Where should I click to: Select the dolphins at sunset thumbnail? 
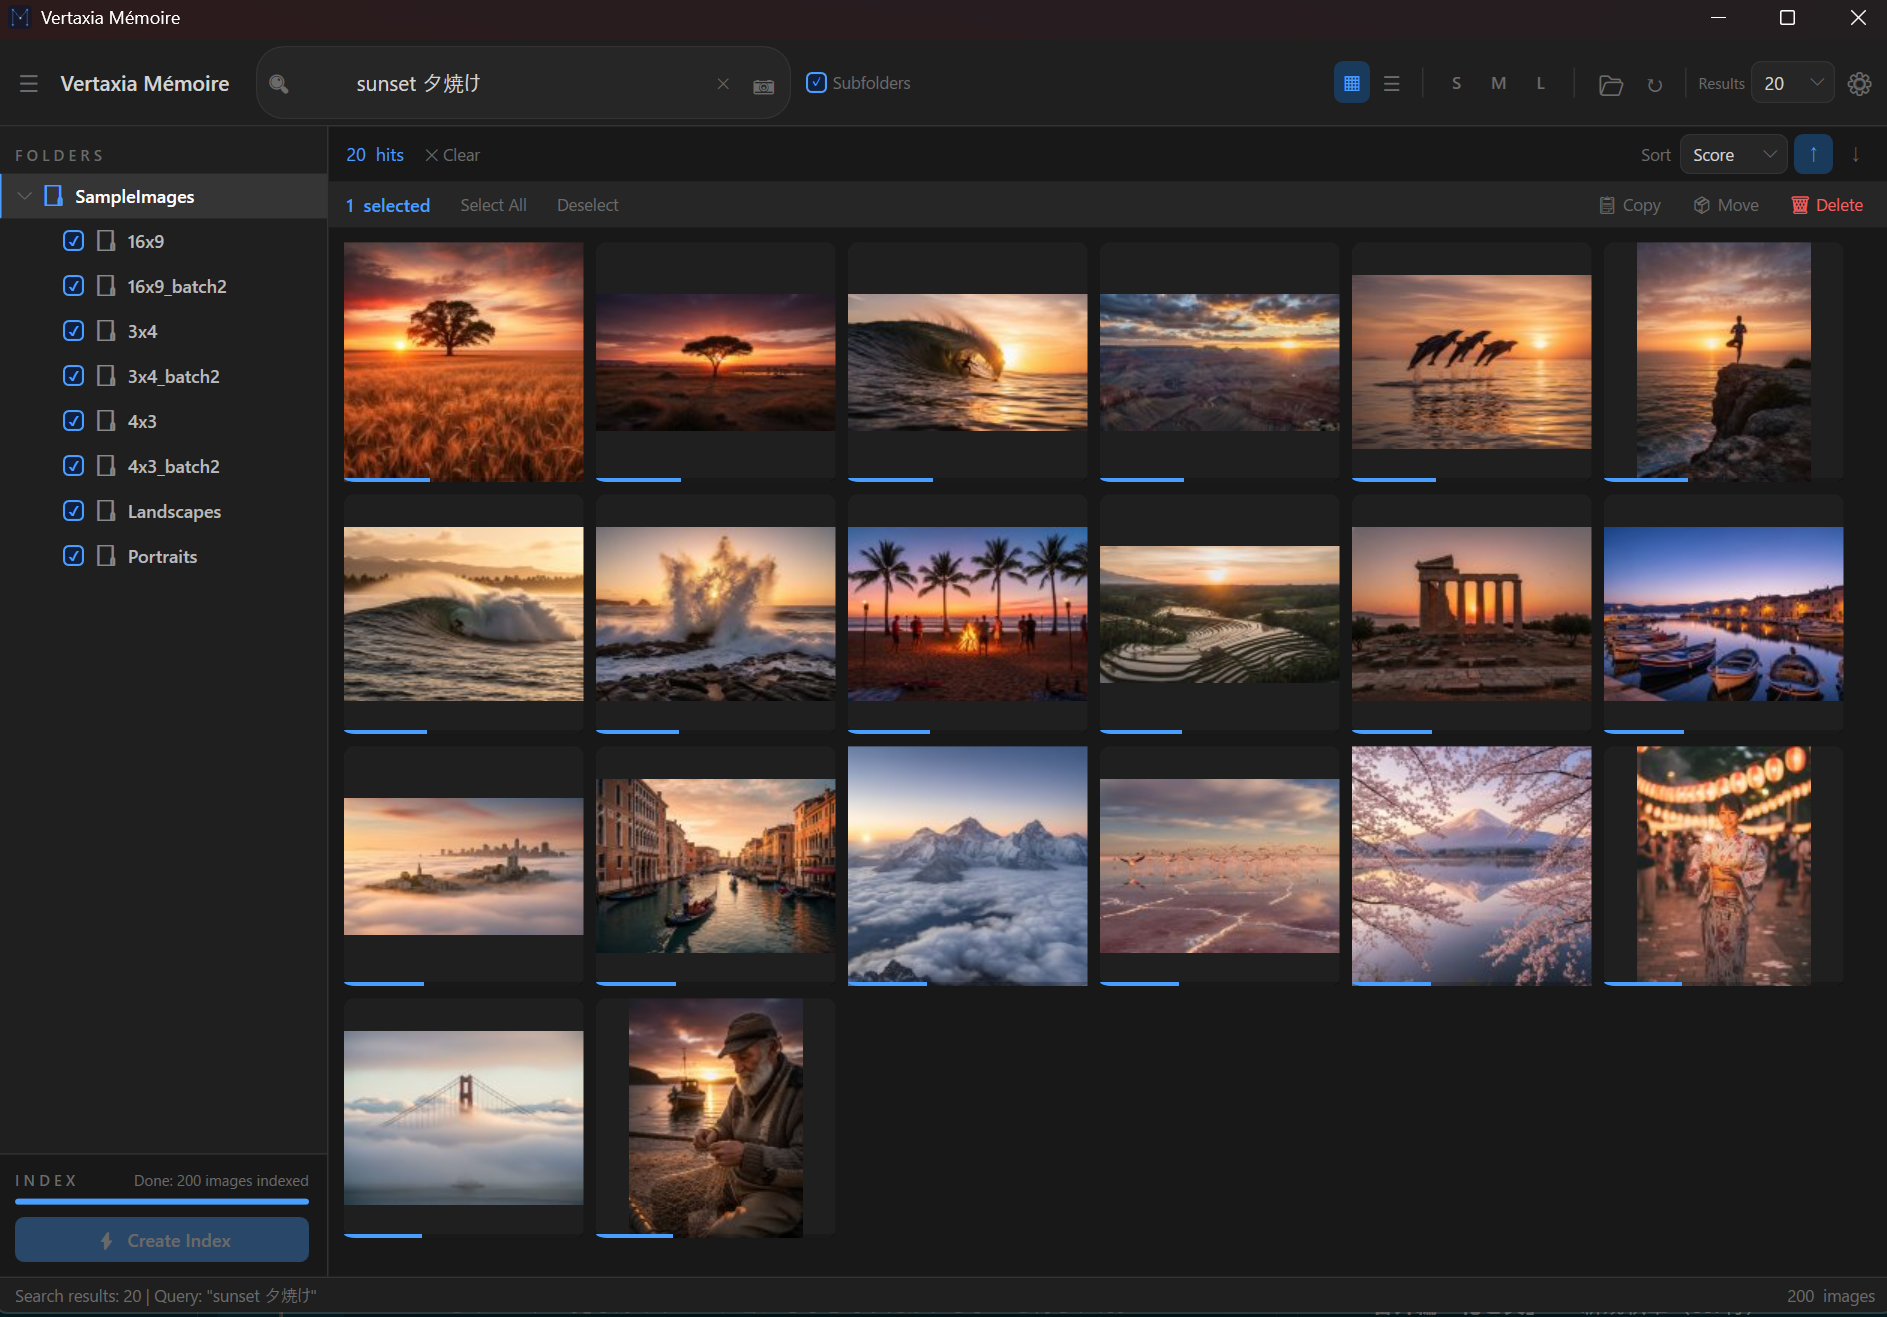coord(1471,362)
